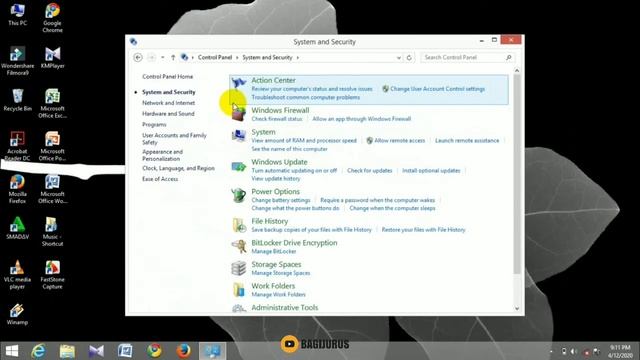This screenshot has height=360, width=640.
Task: Select SMADAV desktop icon
Action: (x=18, y=228)
